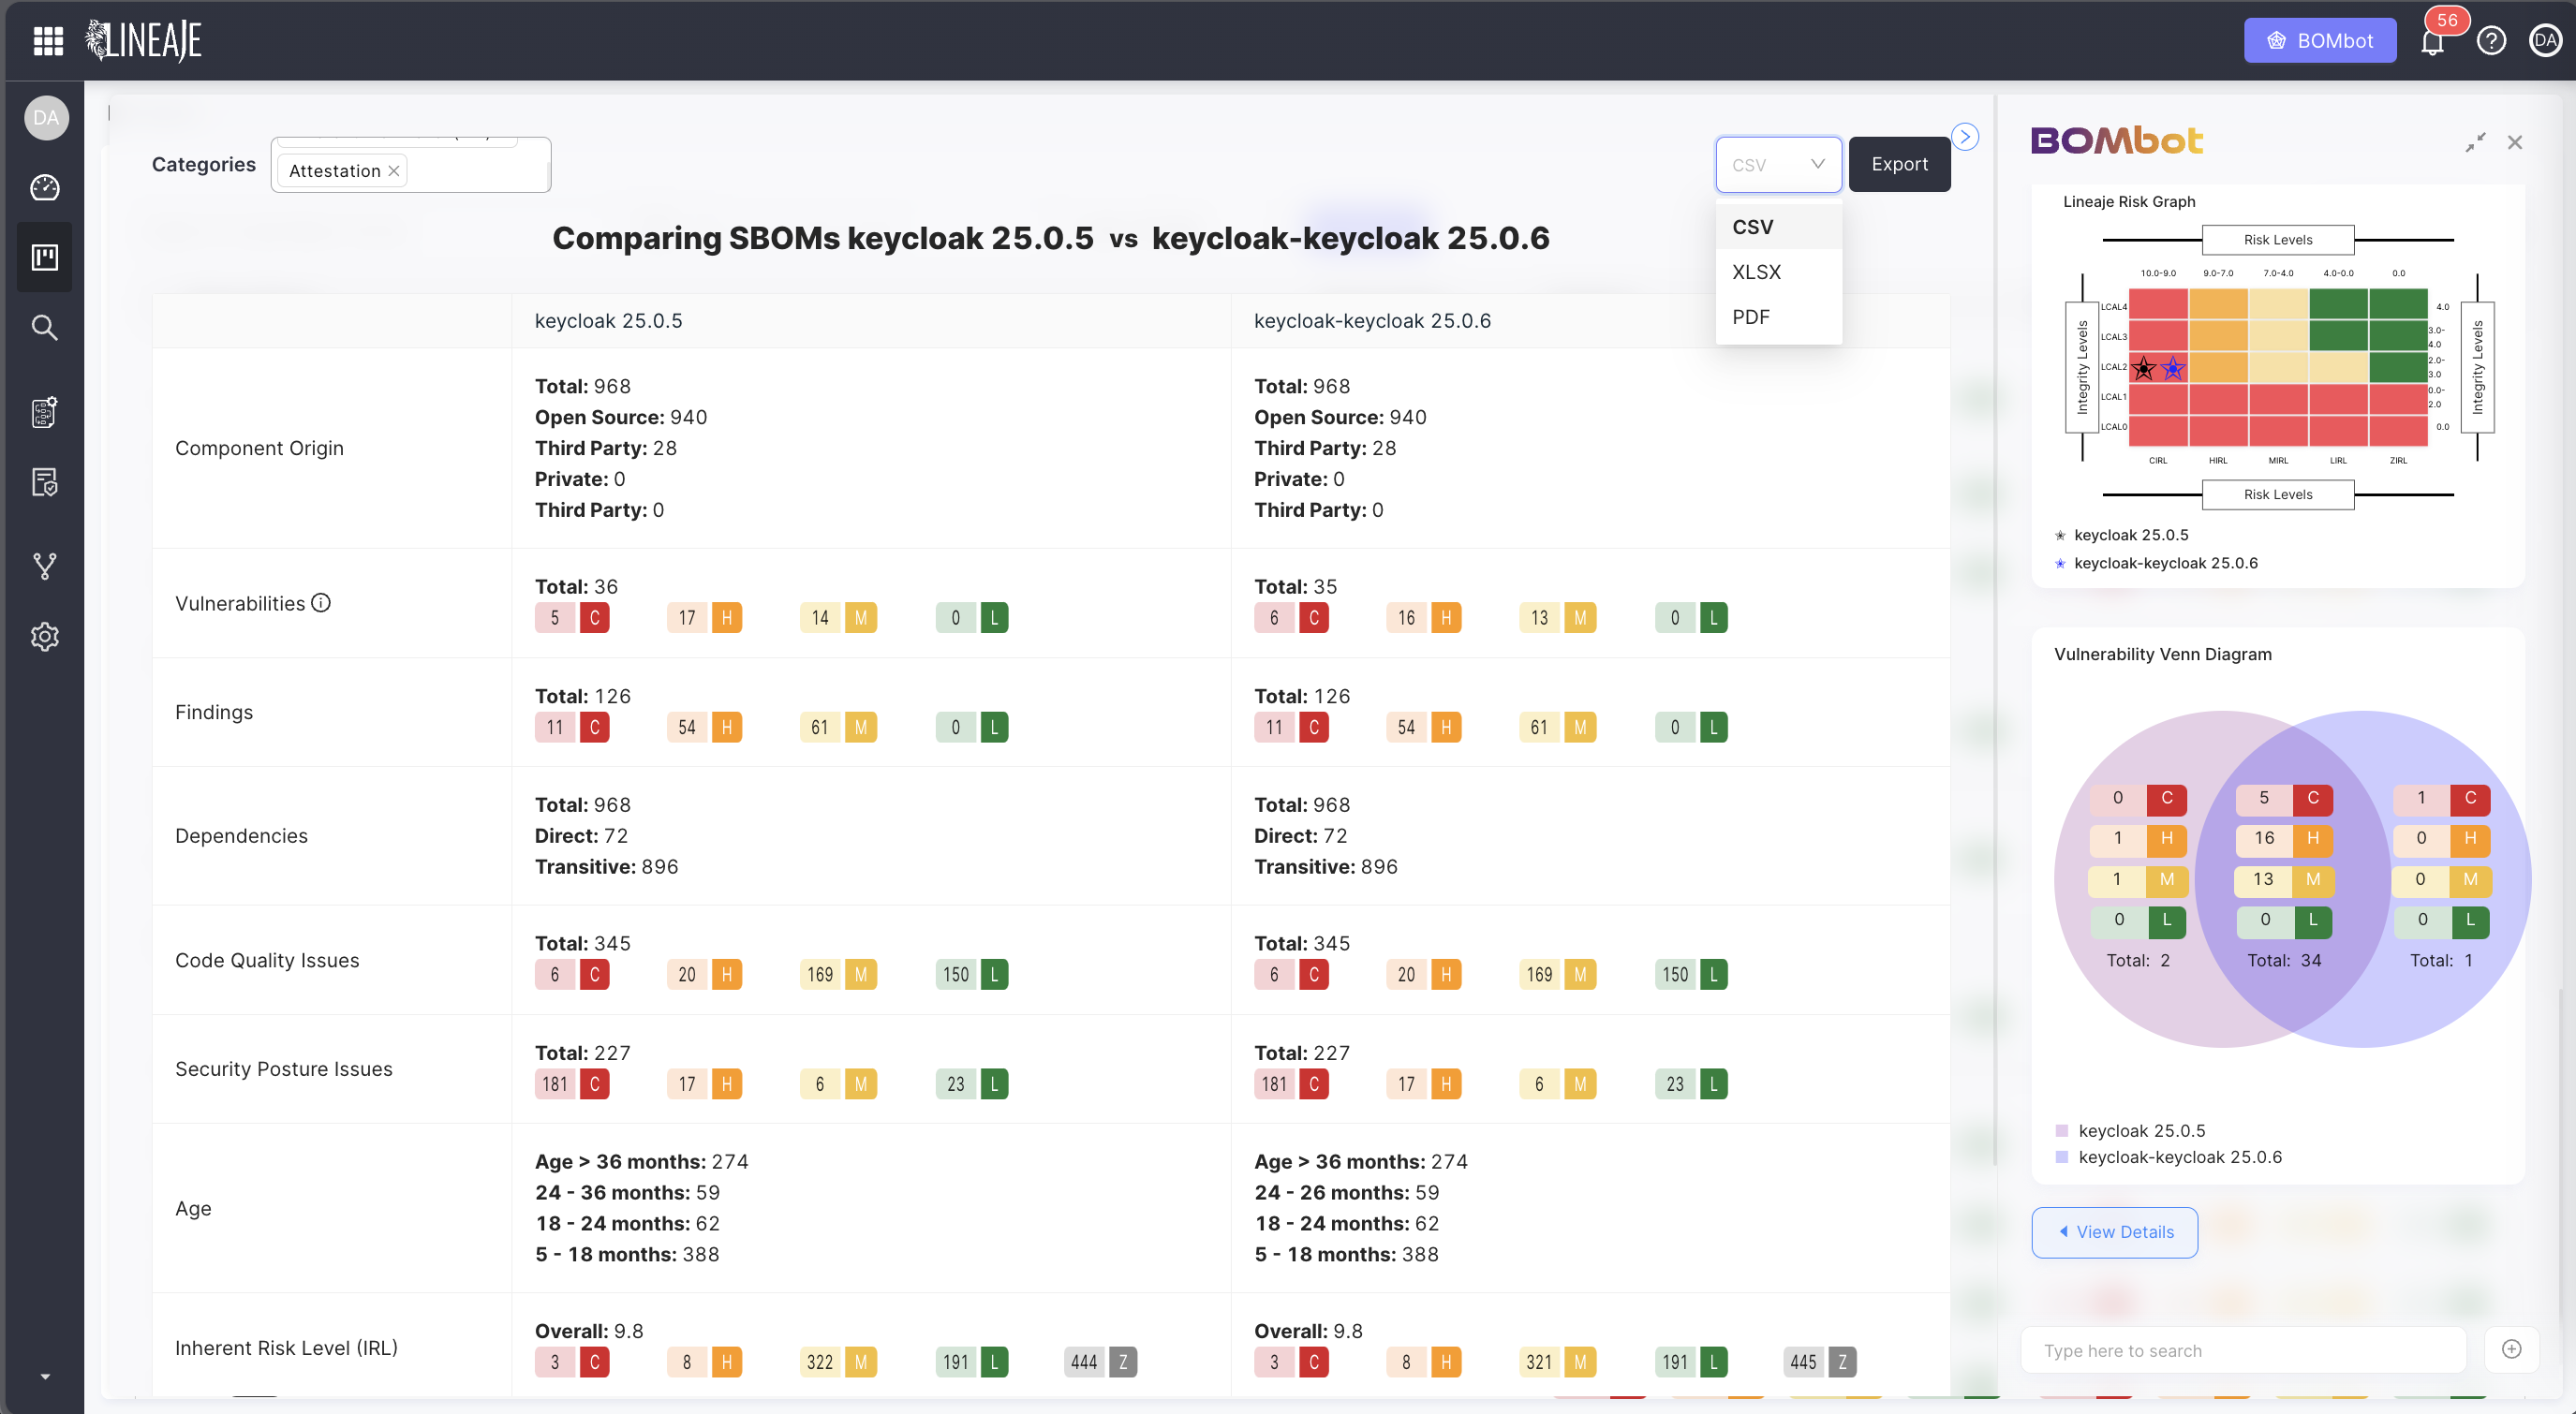
Task: Click keycloak 25.0.5 IRL 322 Medium badge
Action: [x=838, y=1362]
